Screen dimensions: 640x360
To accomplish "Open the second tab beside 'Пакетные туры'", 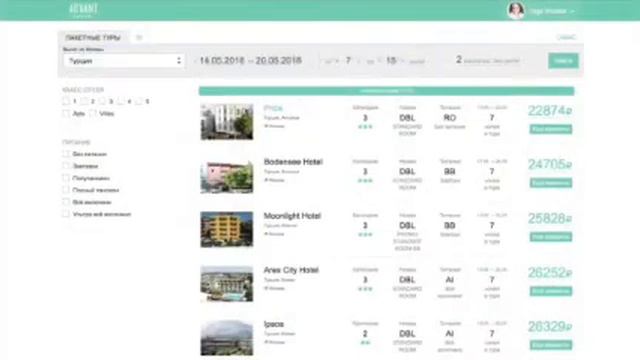I will point(139,38).
